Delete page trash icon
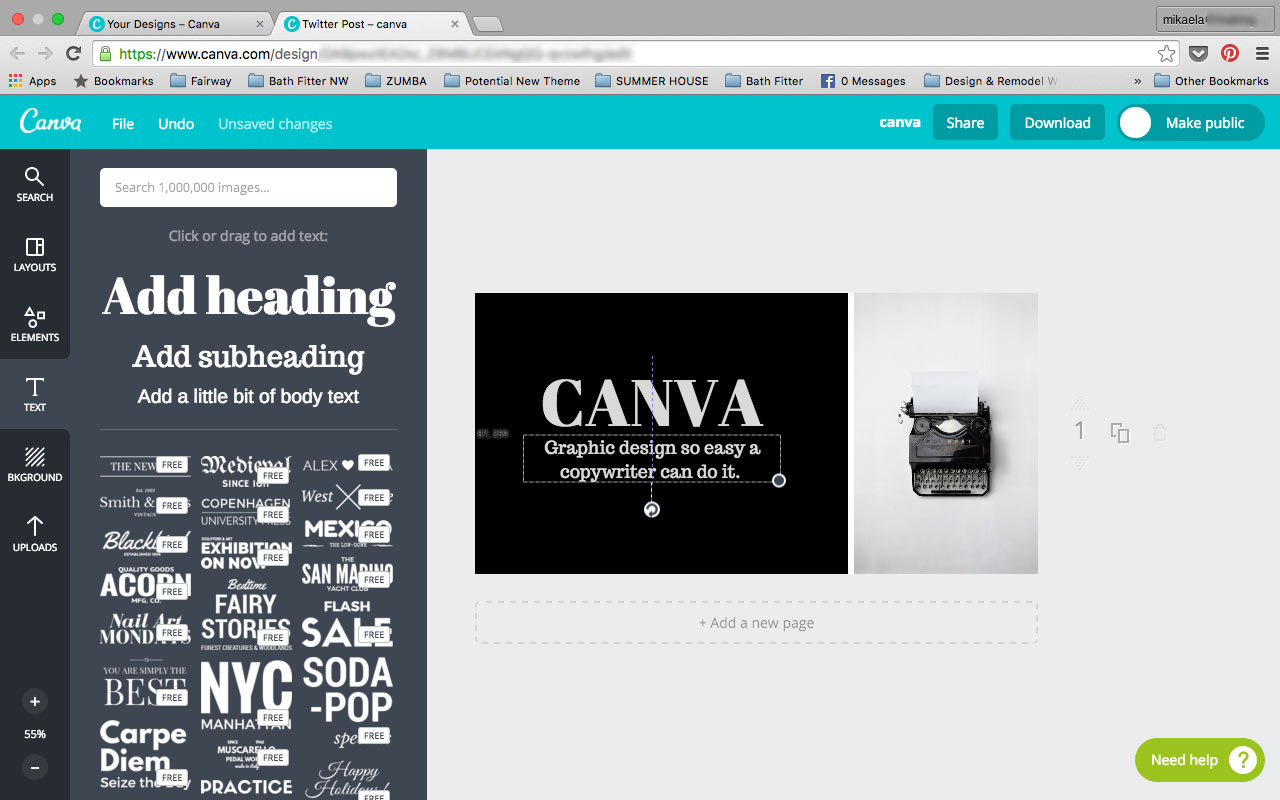 (1159, 433)
